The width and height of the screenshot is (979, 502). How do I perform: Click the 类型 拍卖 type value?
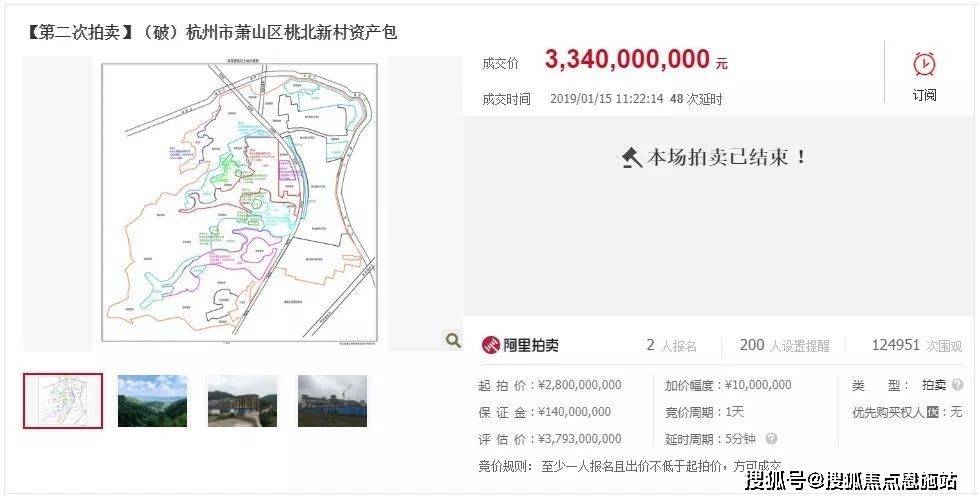tap(934, 385)
